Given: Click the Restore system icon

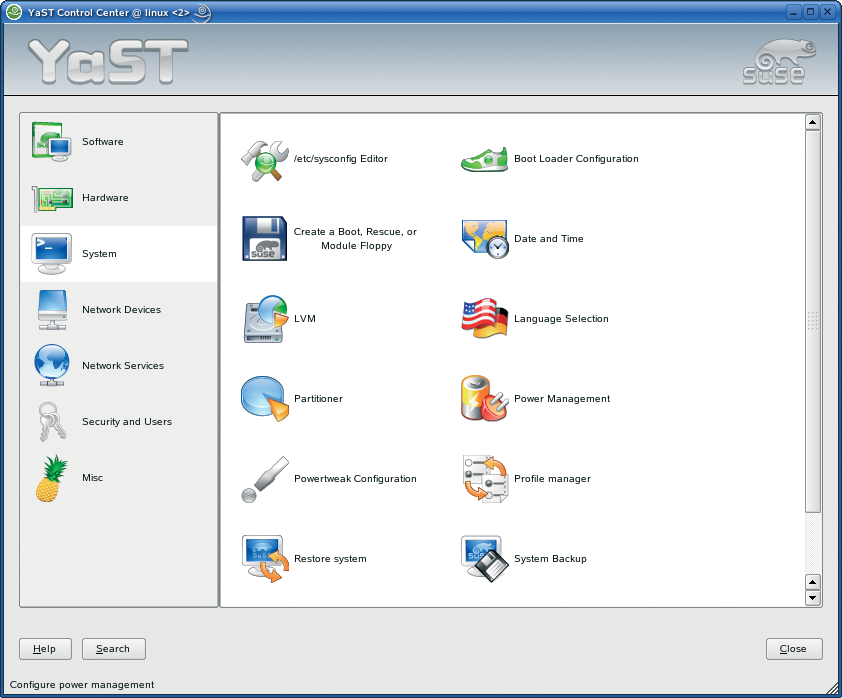Looking at the screenshot, I should tap(265, 559).
